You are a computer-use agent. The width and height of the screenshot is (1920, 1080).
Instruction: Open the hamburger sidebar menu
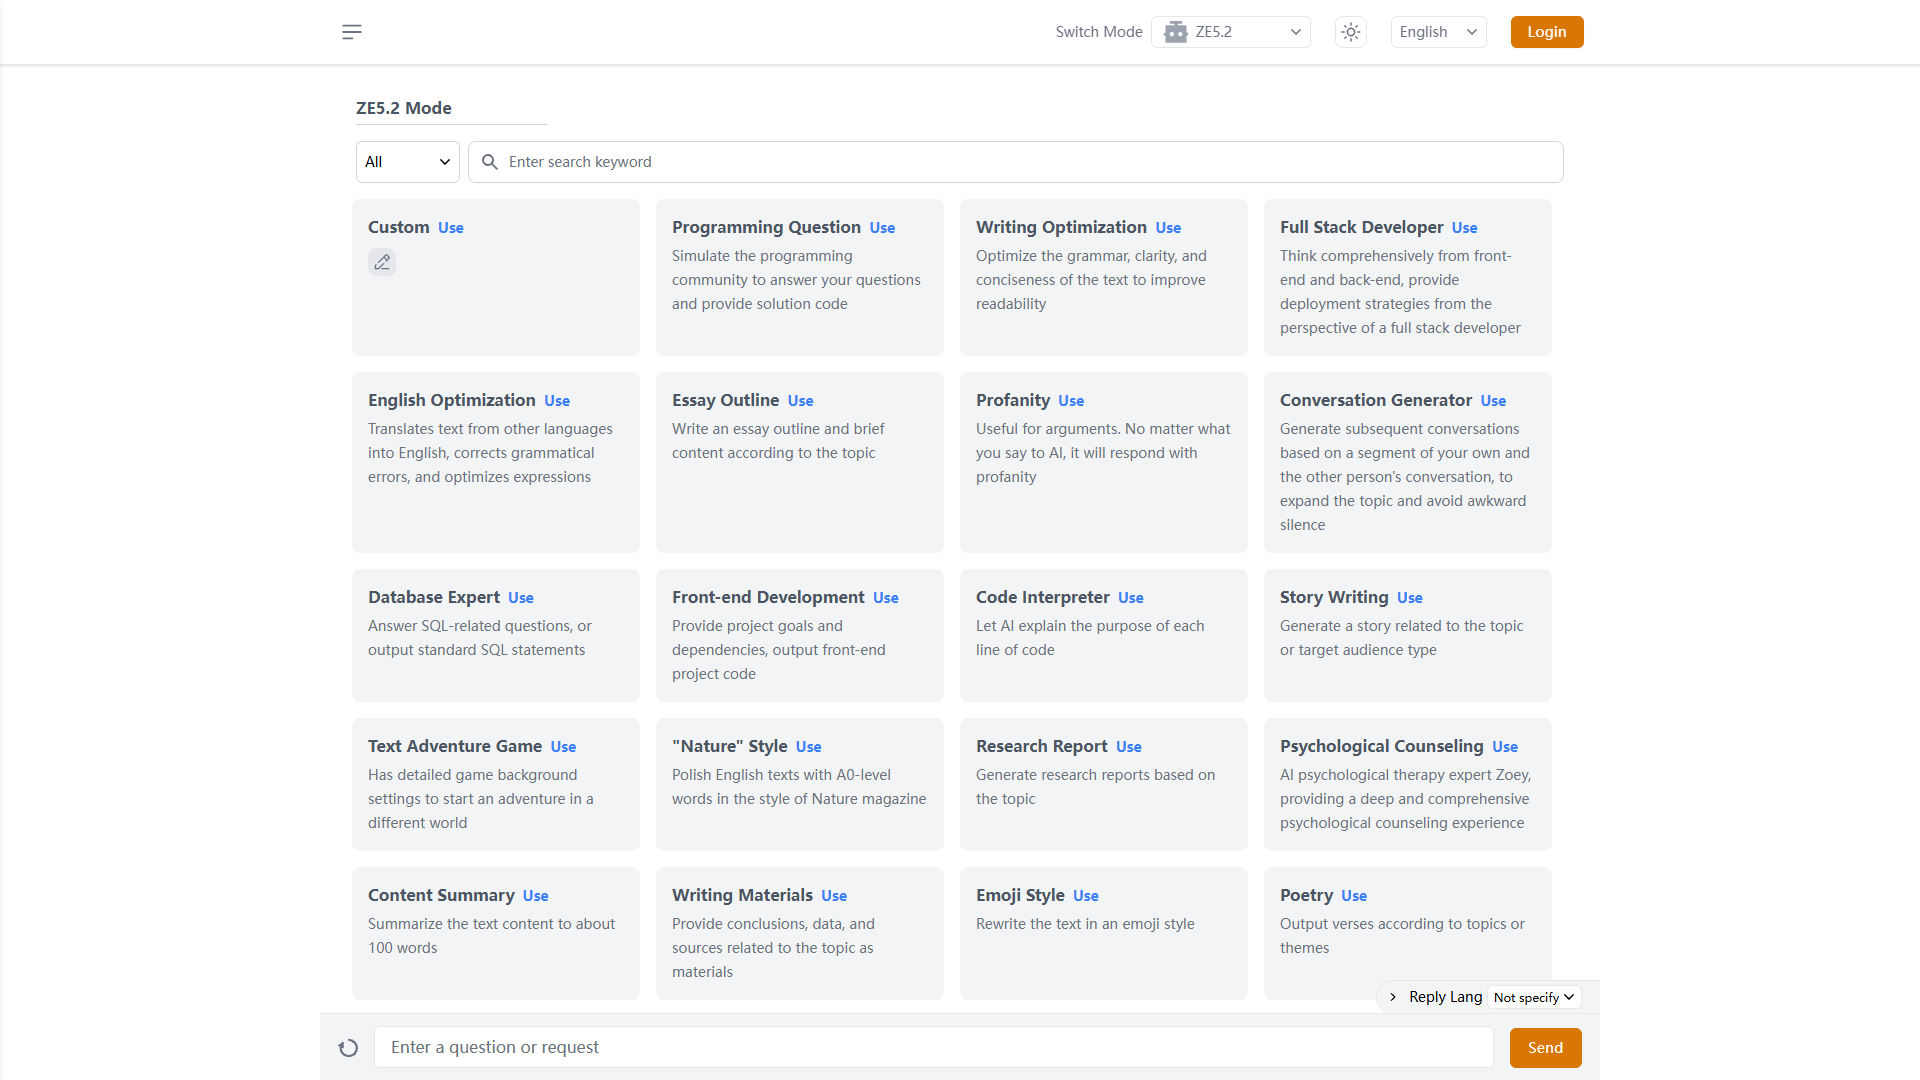352,32
